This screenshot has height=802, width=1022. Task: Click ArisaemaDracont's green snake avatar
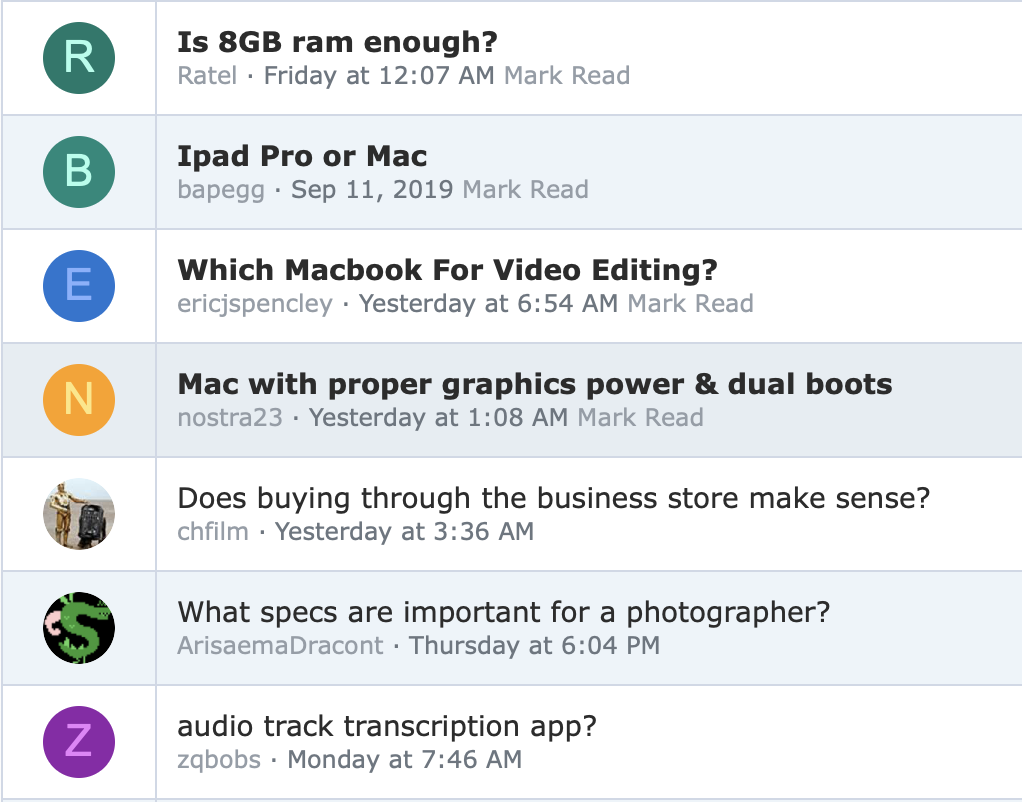pos(79,628)
